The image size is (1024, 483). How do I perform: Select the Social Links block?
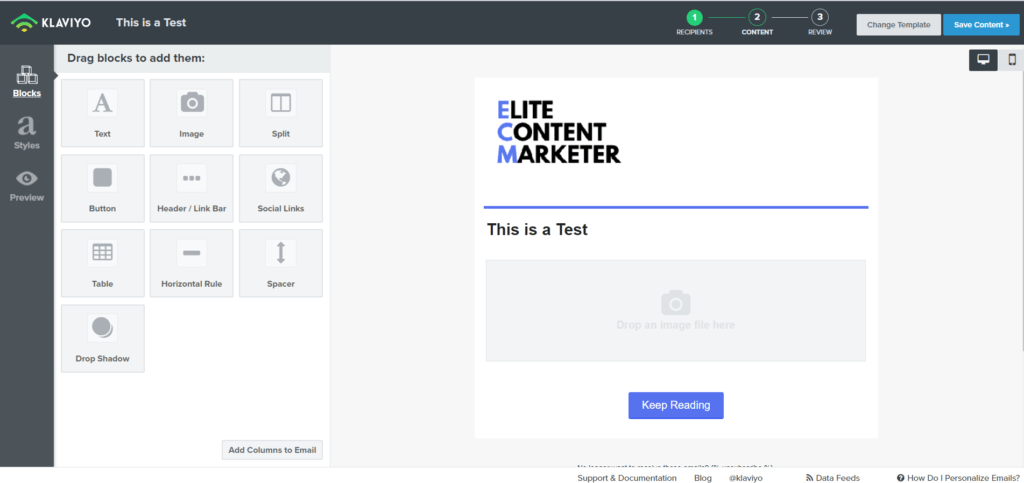281,189
